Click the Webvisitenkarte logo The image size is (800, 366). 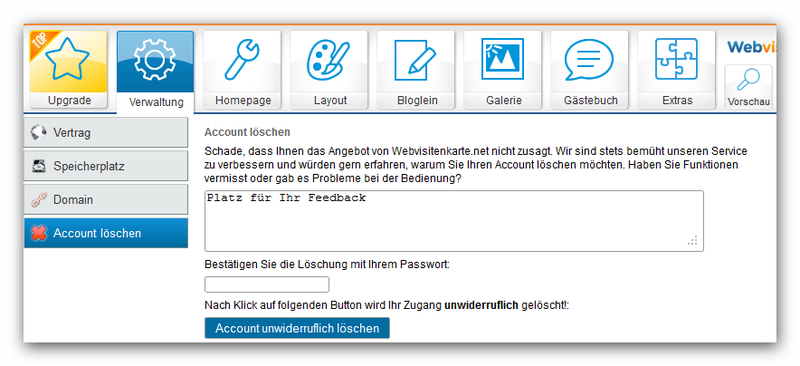coord(751,47)
